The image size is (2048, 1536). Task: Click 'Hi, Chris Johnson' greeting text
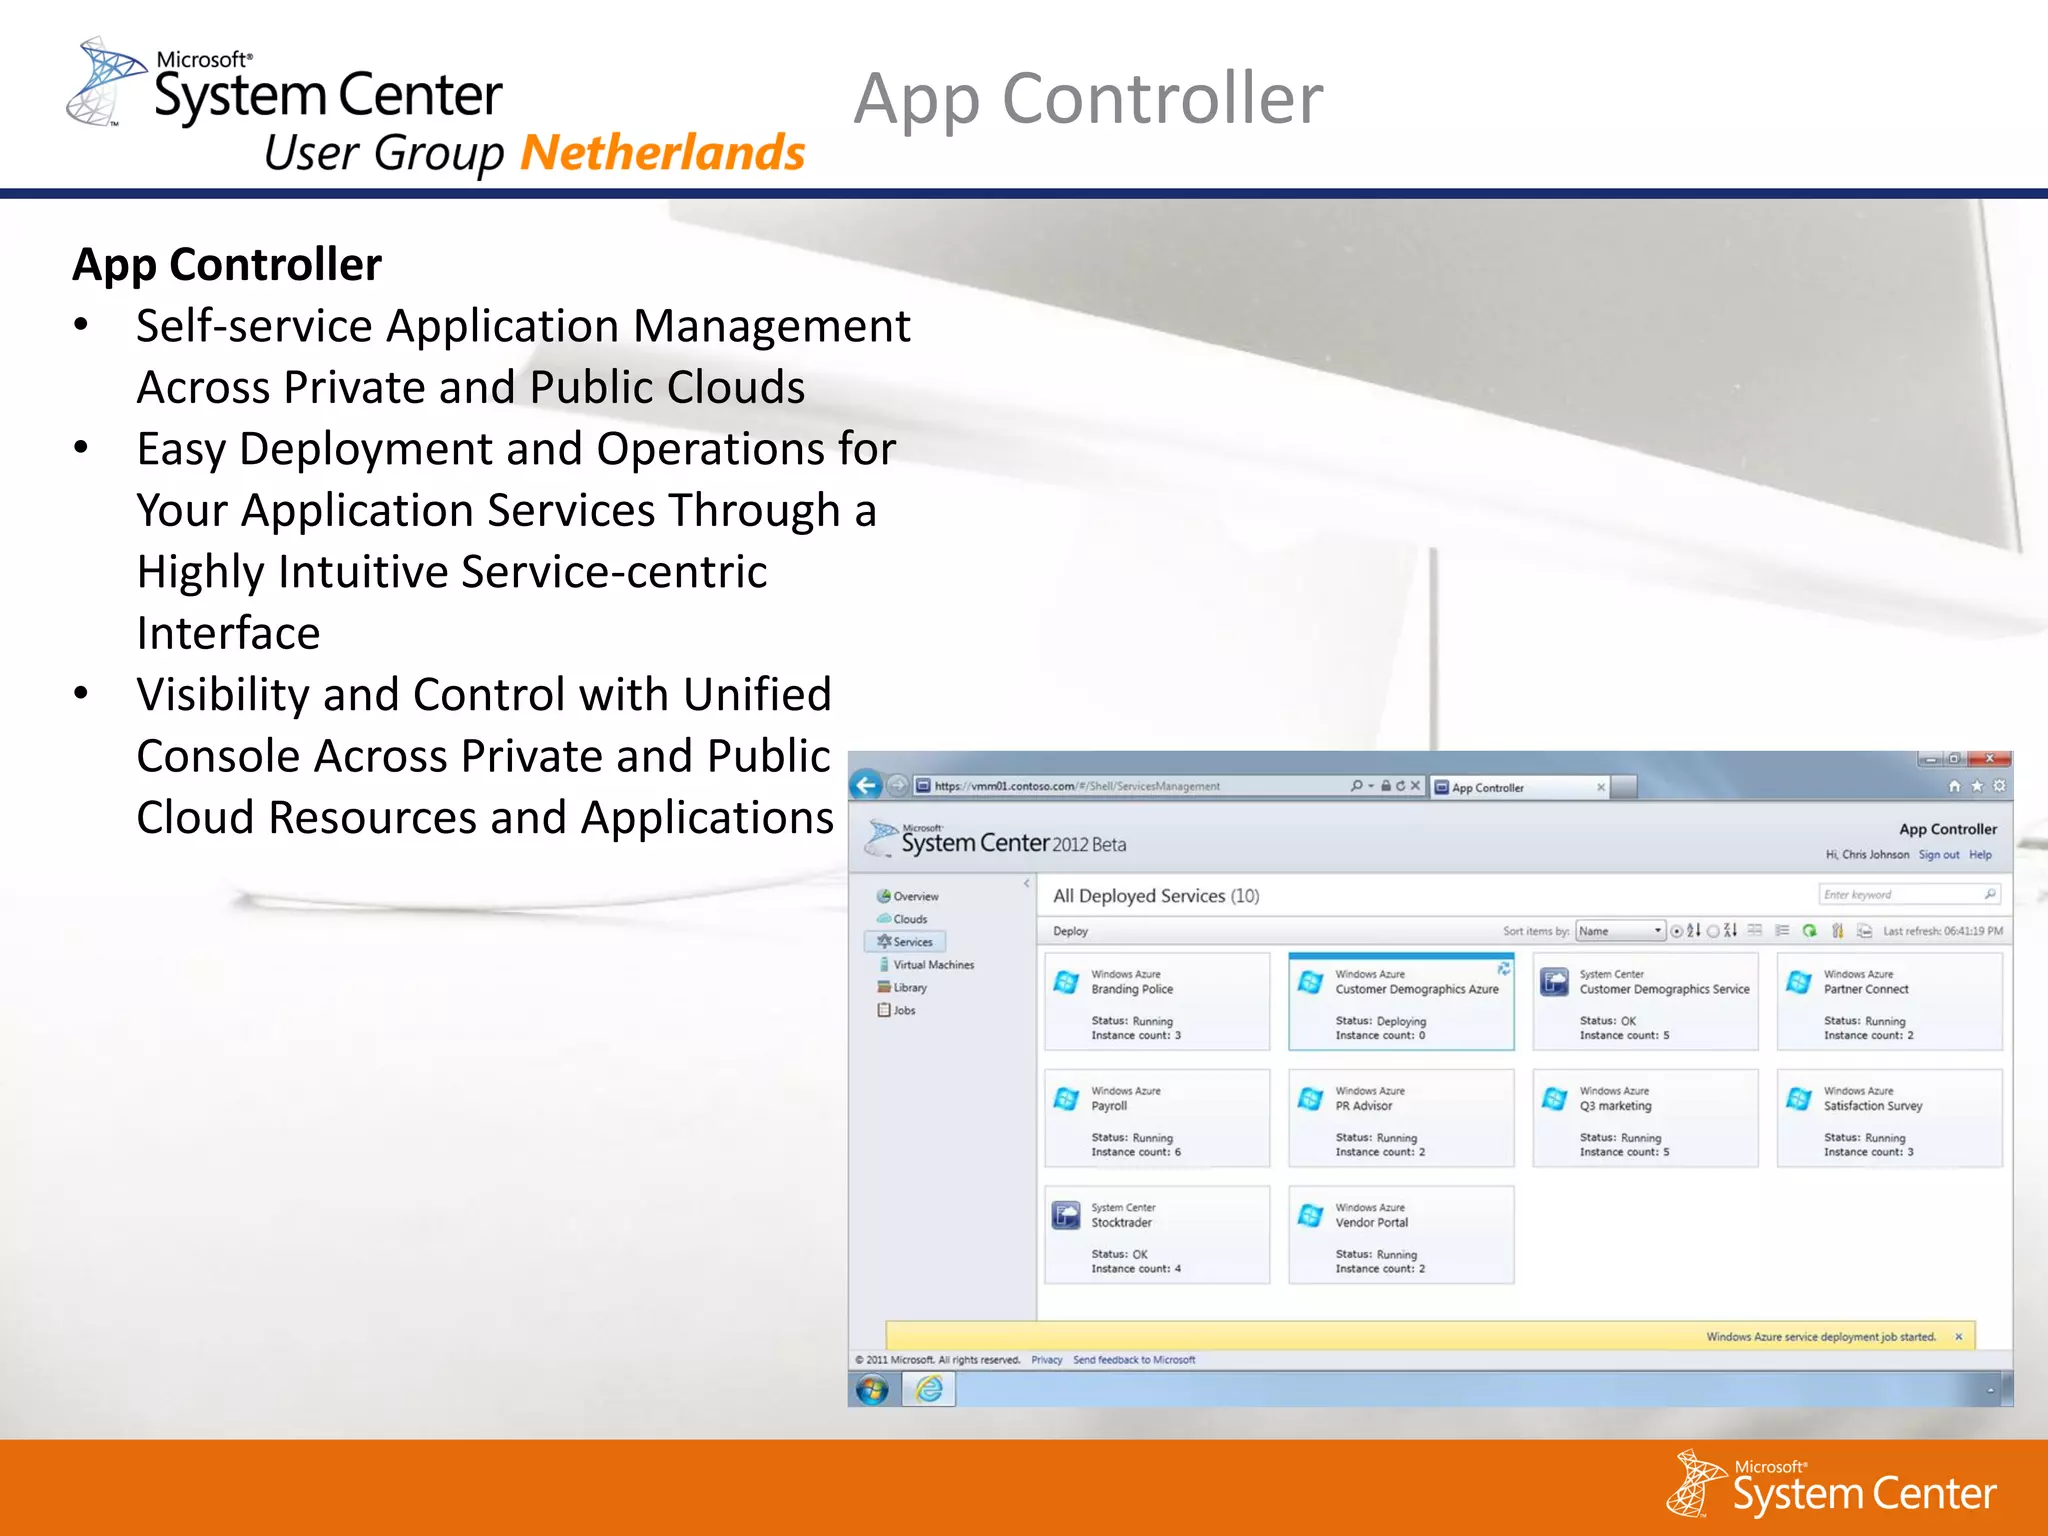point(1867,855)
